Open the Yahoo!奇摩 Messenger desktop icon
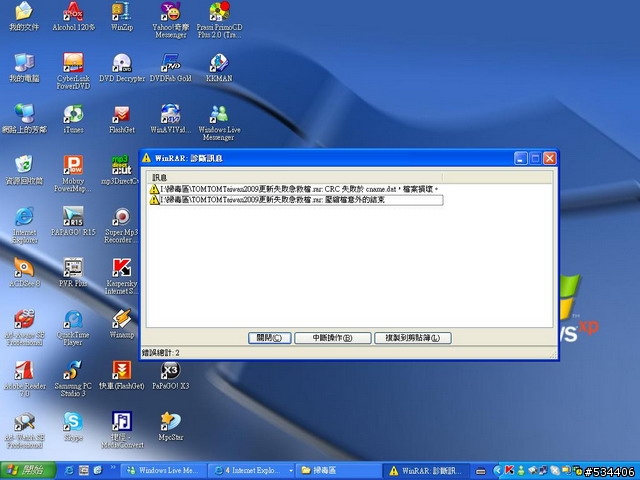Image resolution: width=640 pixels, height=480 pixels. point(171,20)
